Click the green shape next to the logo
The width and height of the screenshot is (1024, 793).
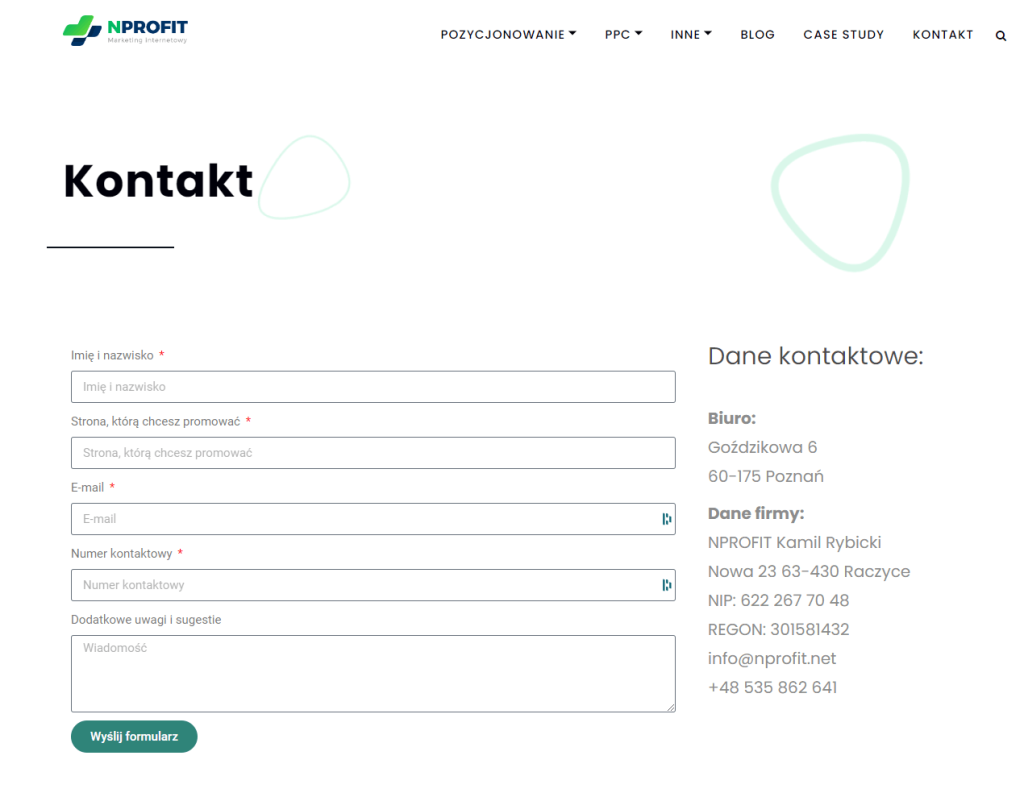[78, 27]
